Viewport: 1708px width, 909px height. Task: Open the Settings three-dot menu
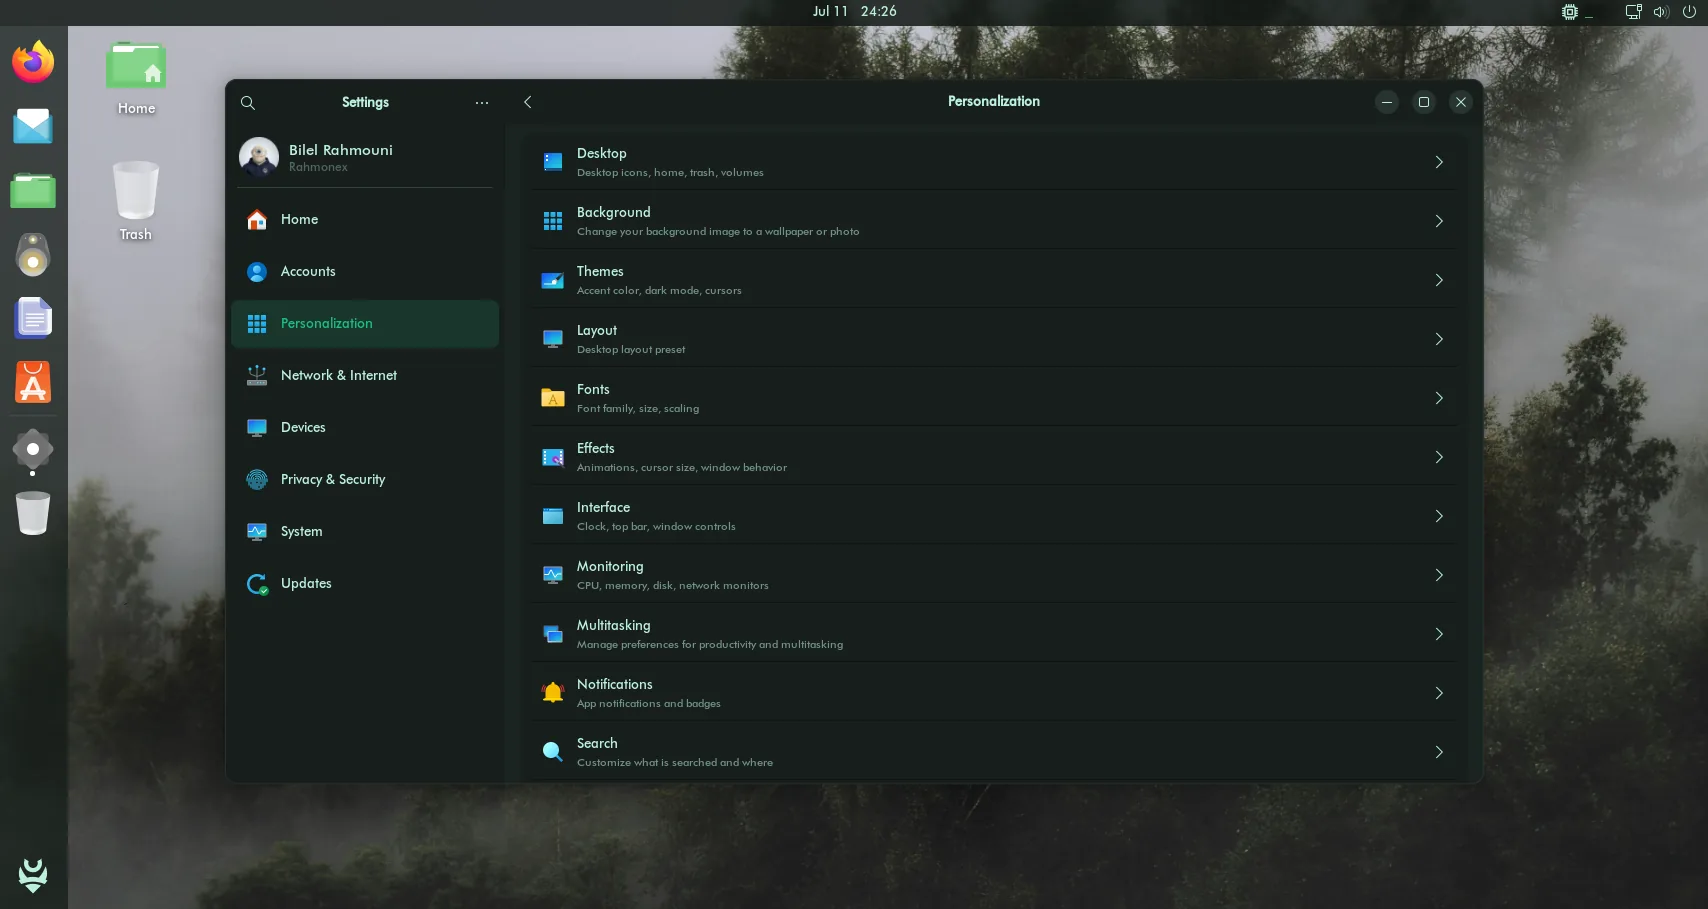(482, 103)
